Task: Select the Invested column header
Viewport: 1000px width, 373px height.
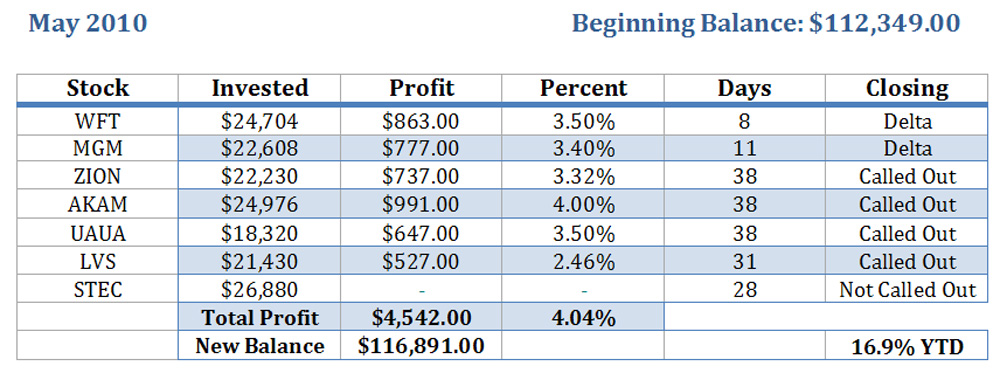Action: click(x=260, y=88)
